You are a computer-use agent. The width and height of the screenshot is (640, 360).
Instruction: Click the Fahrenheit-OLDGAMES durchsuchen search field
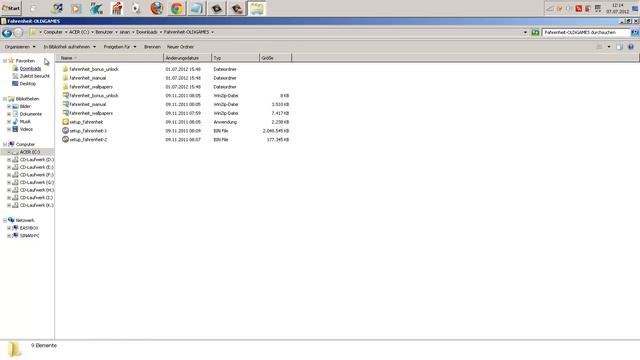click(x=586, y=32)
